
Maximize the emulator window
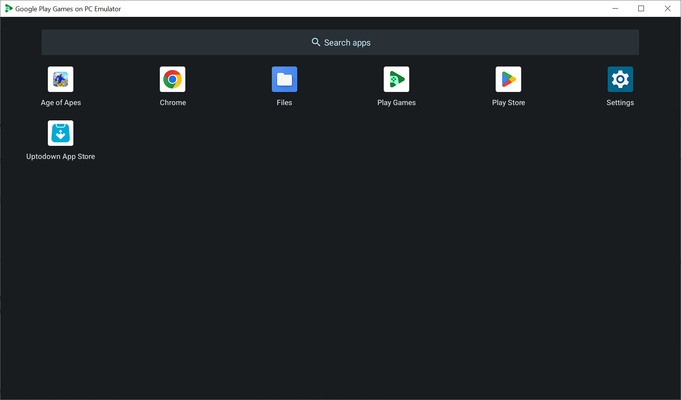(641, 8)
